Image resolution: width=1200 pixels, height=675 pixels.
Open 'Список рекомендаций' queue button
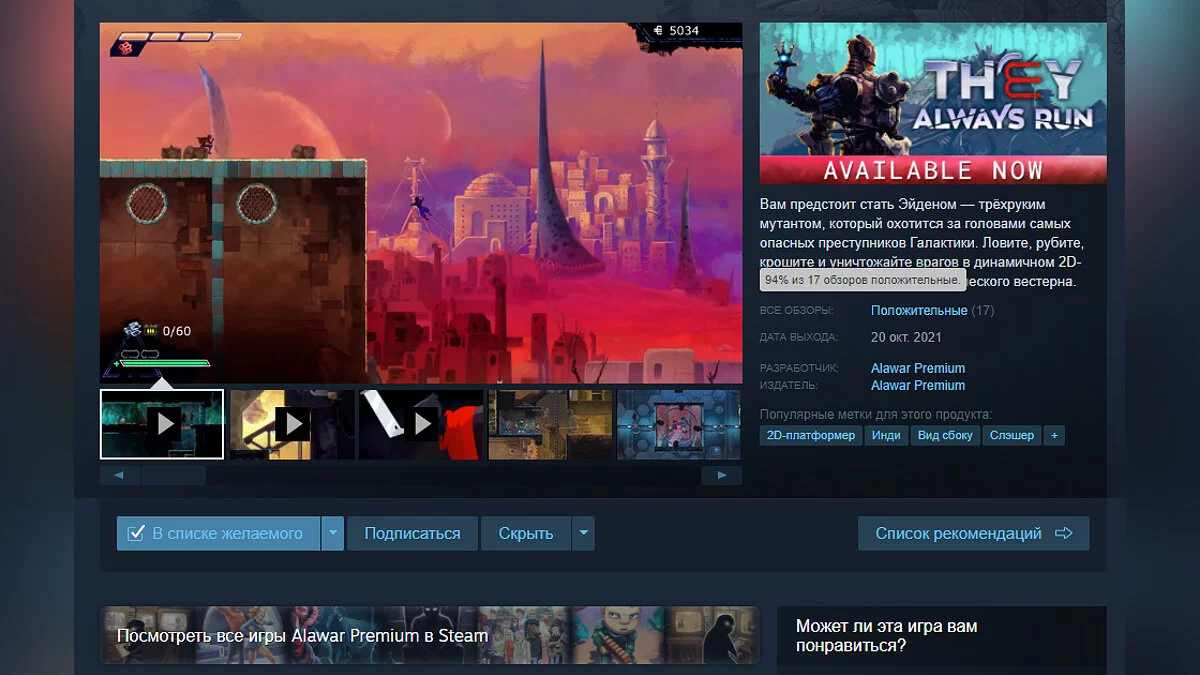(x=974, y=533)
